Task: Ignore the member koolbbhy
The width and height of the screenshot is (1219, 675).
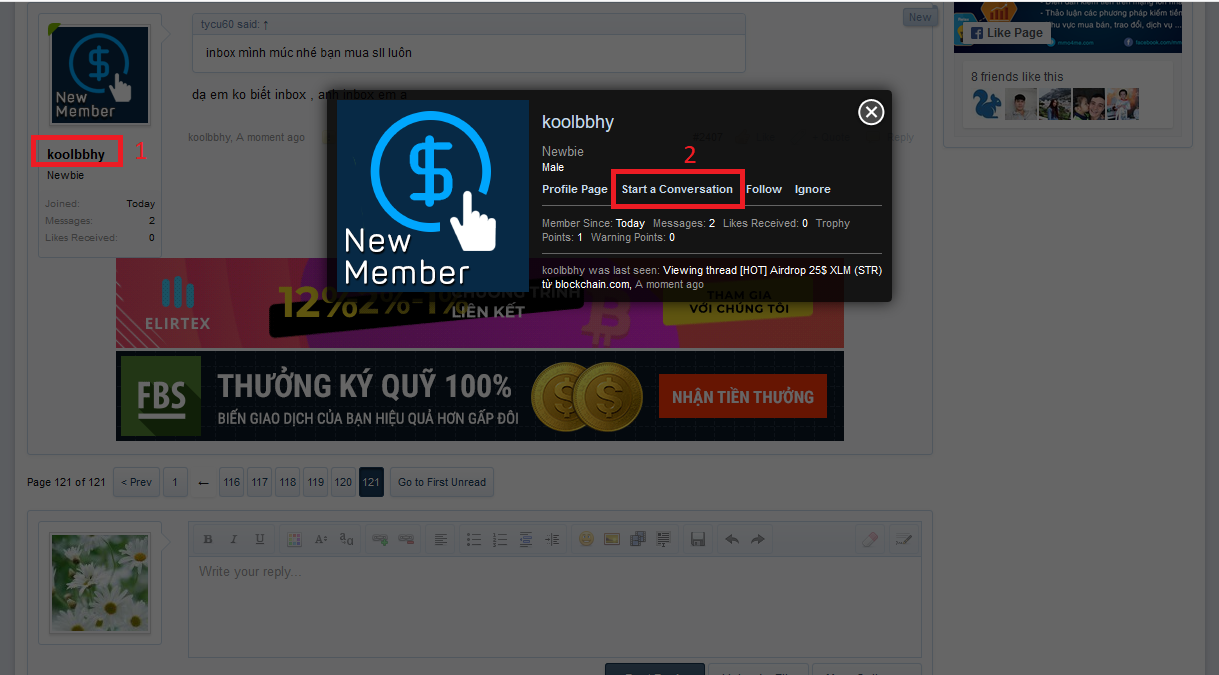Action: click(x=812, y=189)
